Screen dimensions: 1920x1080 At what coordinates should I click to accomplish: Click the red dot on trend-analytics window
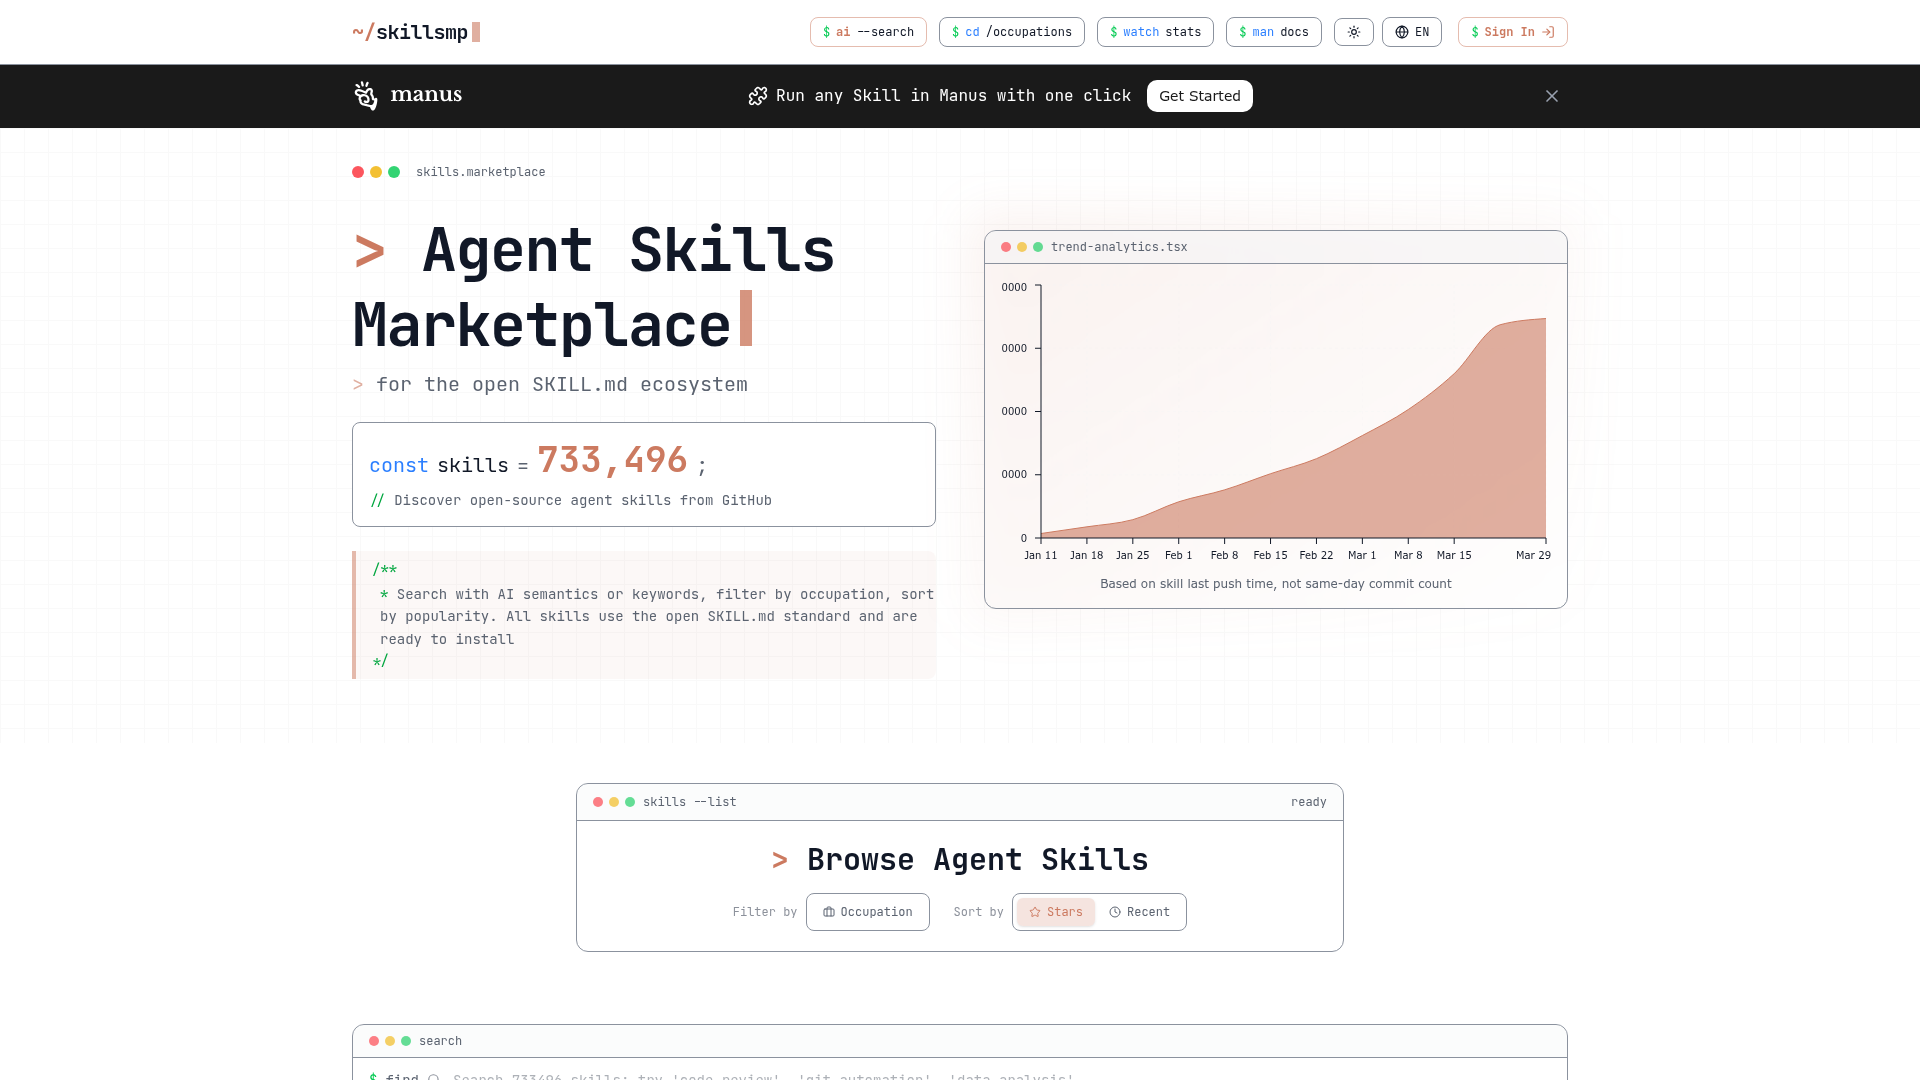coord(1006,247)
